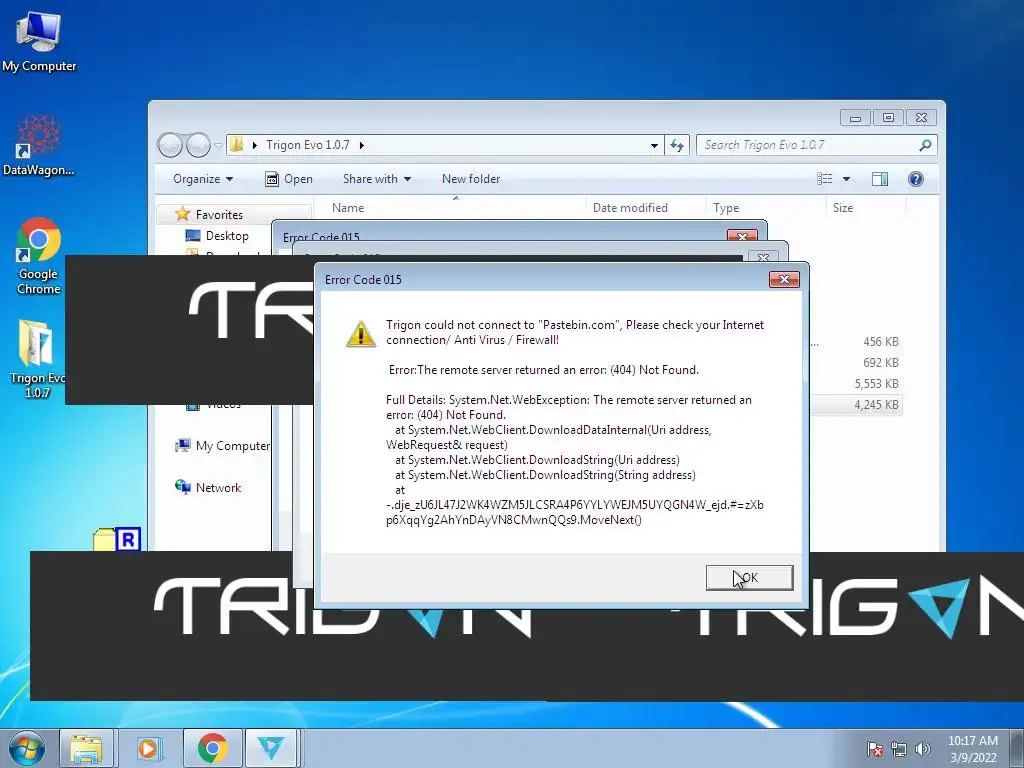Open the Windows Start menu

point(26,748)
